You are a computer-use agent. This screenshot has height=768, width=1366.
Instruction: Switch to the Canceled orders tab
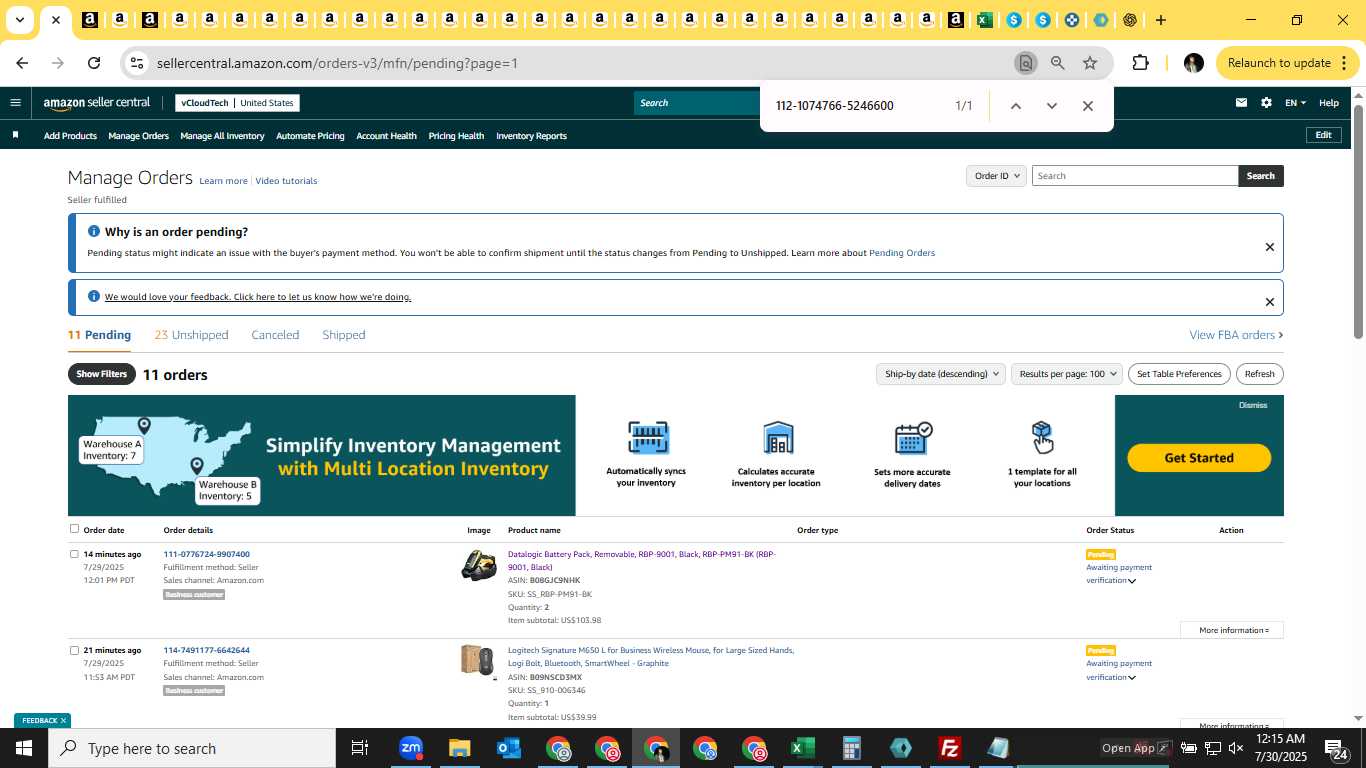[x=275, y=335]
